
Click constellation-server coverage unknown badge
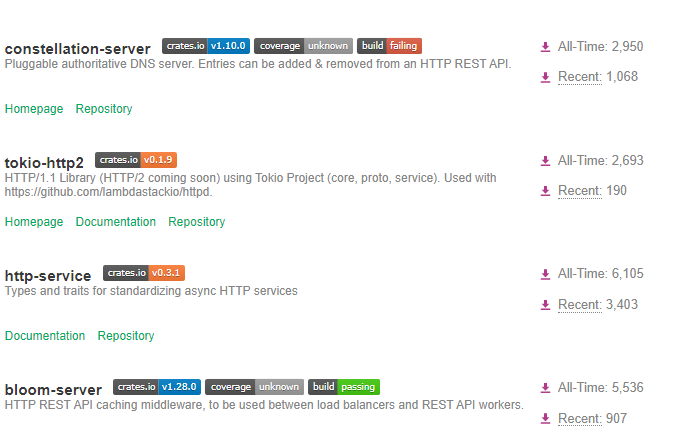(304, 46)
